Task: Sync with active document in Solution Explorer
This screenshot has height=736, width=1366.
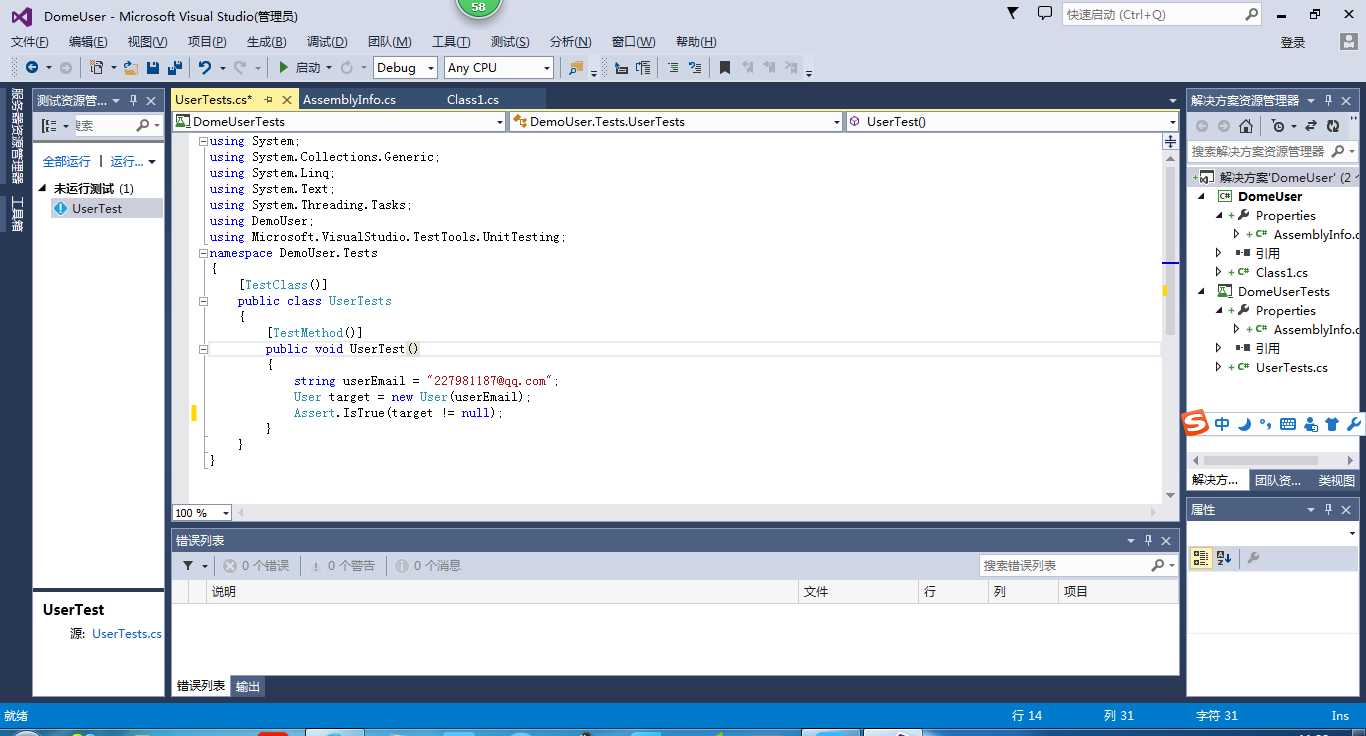Action: point(1311,126)
